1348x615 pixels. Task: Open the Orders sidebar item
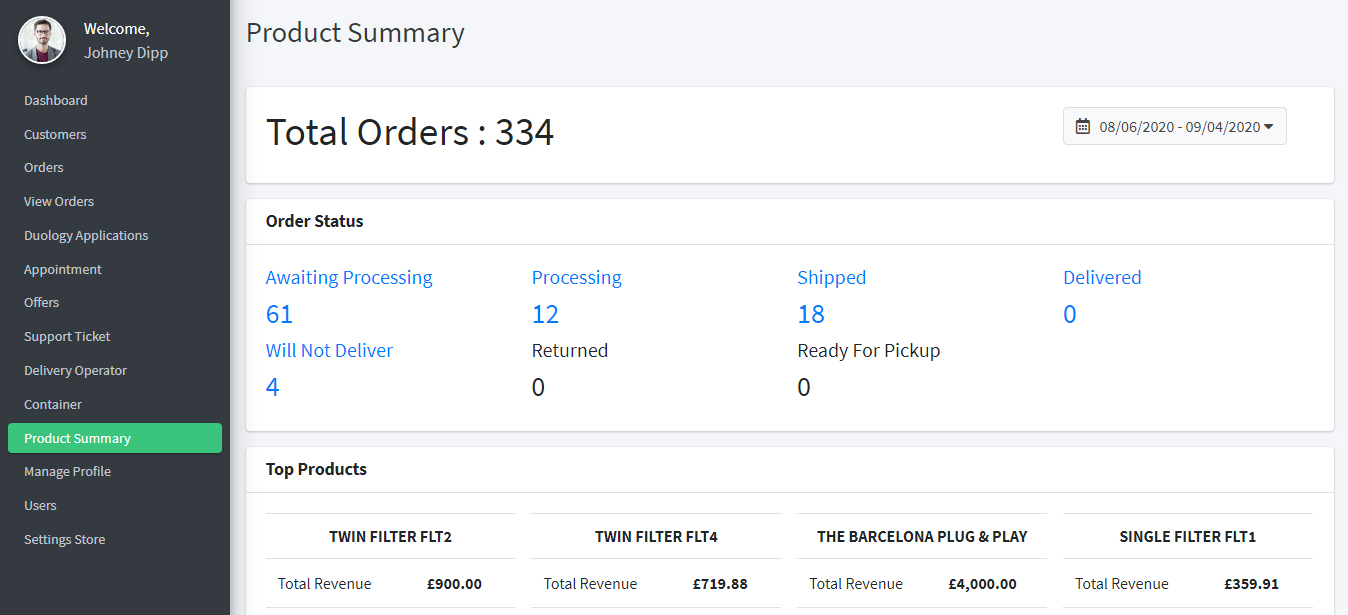tap(44, 168)
